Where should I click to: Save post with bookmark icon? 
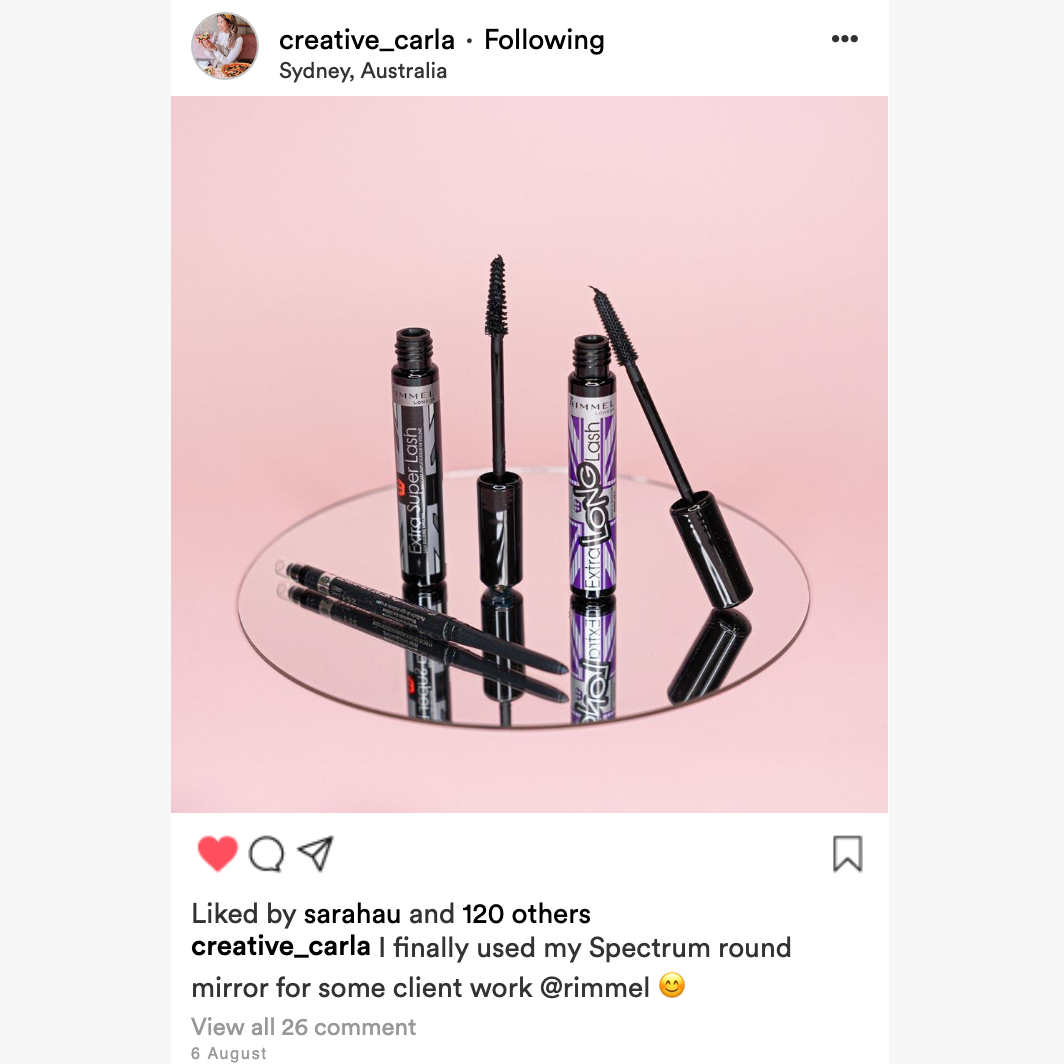tap(848, 854)
